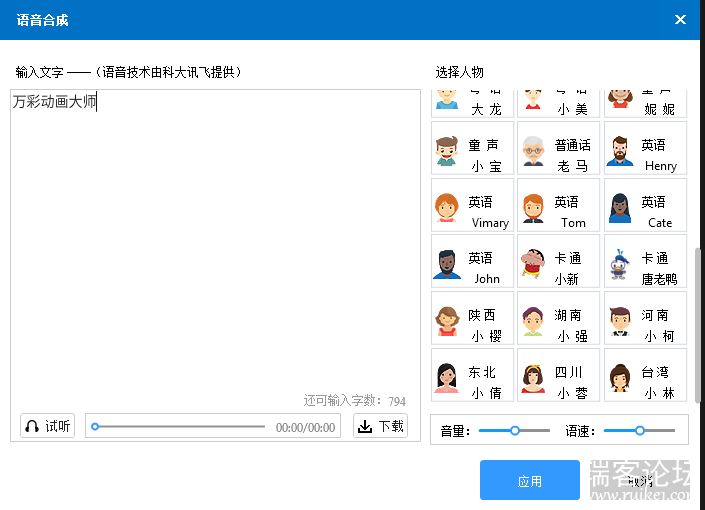
Task: Choose the 台湾 小林 voice character
Action: coord(645,375)
